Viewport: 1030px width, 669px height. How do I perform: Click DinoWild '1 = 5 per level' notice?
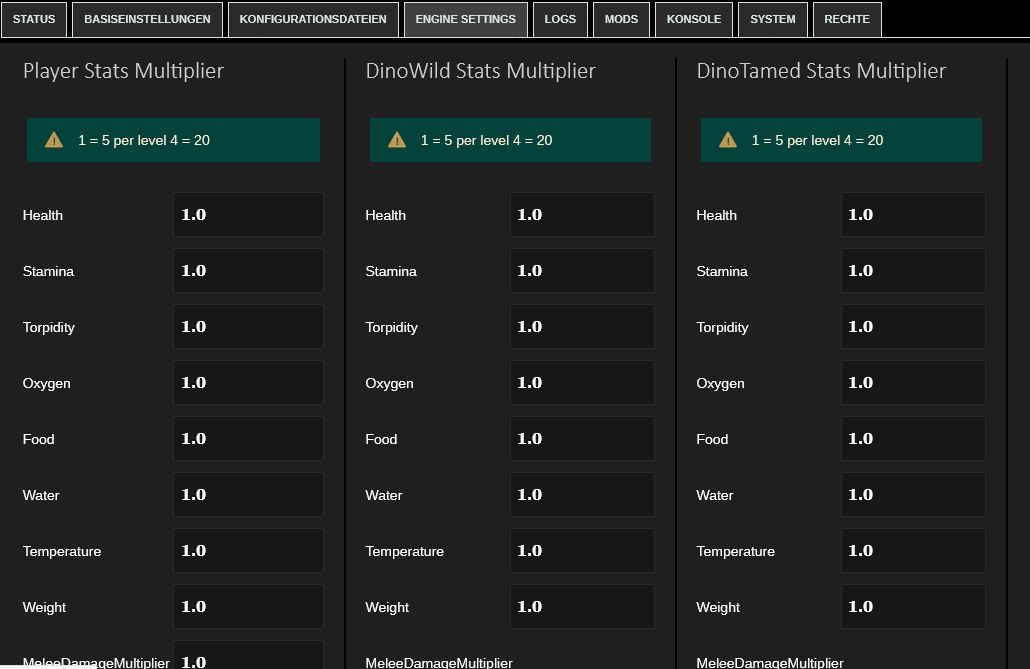[510, 140]
